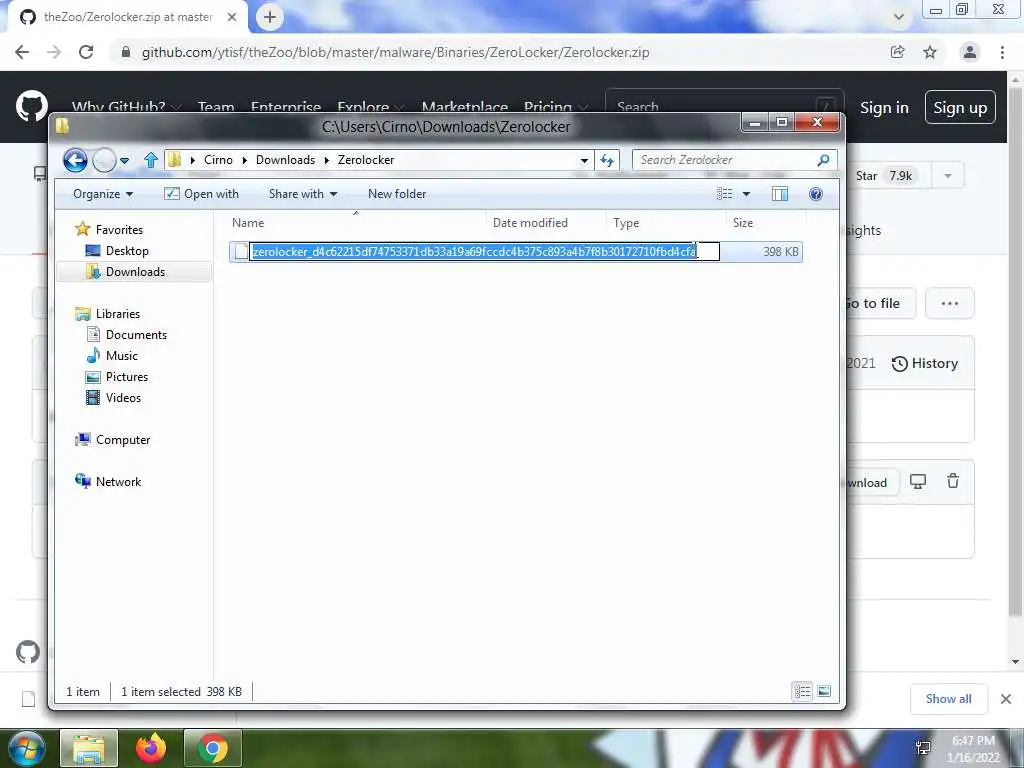
Task: Open the Organize menu
Action: (103, 194)
